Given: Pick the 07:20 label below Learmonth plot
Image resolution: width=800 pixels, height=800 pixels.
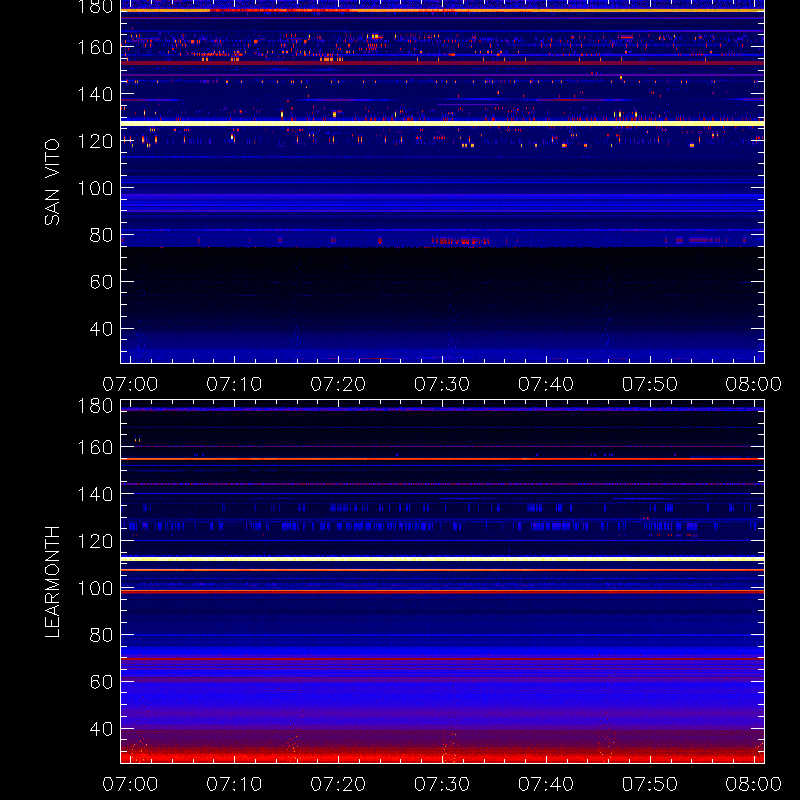Looking at the screenshot, I should click(338, 784).
